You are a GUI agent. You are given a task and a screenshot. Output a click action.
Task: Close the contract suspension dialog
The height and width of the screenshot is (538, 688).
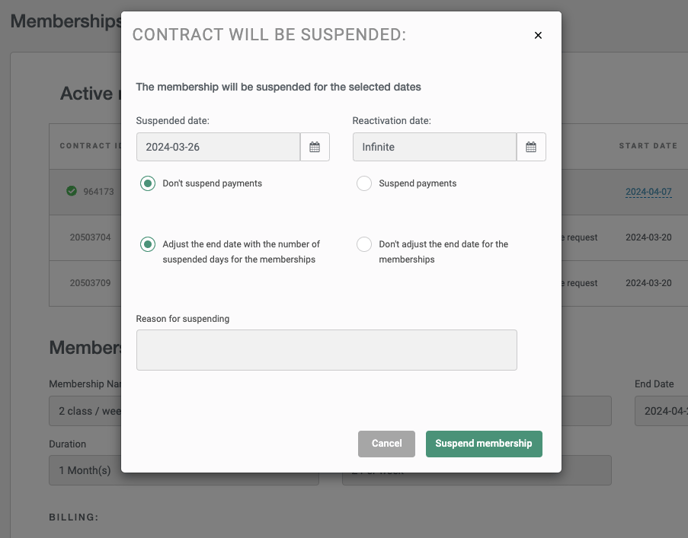click(x=538, y=35)
